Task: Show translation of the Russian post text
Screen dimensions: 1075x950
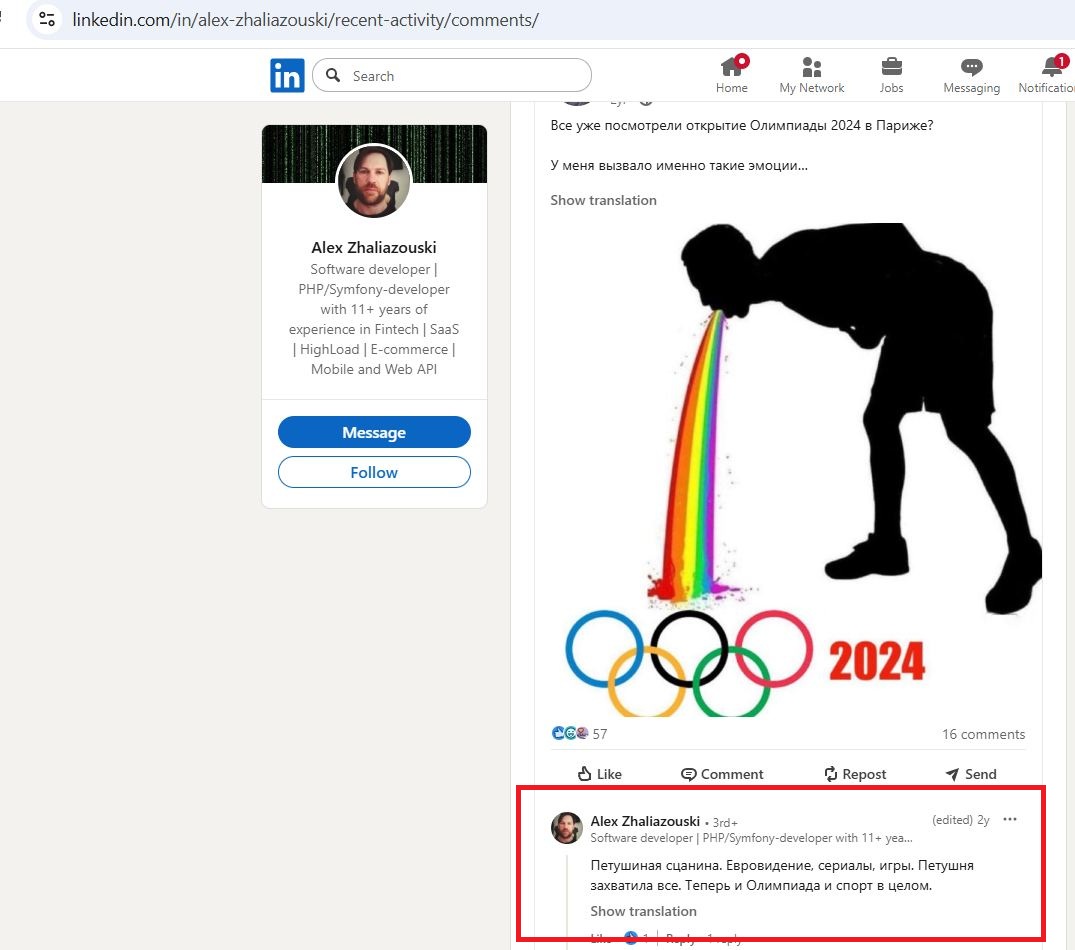Action: click(x=603, y=200)
